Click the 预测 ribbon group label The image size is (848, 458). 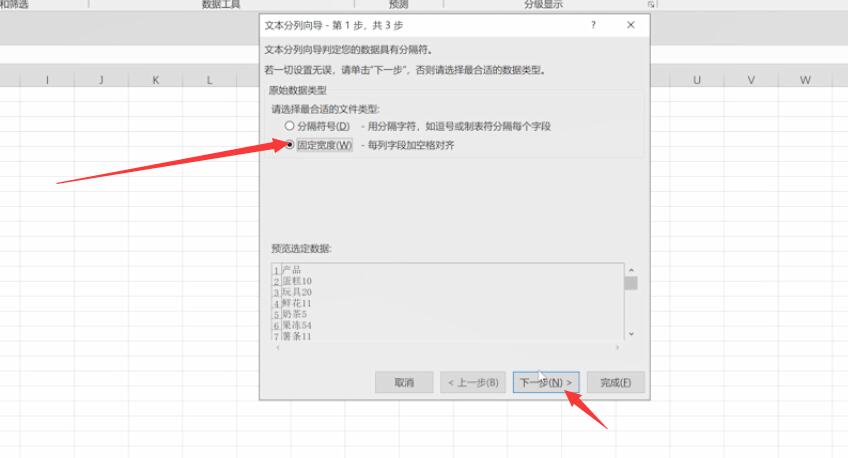399,4
